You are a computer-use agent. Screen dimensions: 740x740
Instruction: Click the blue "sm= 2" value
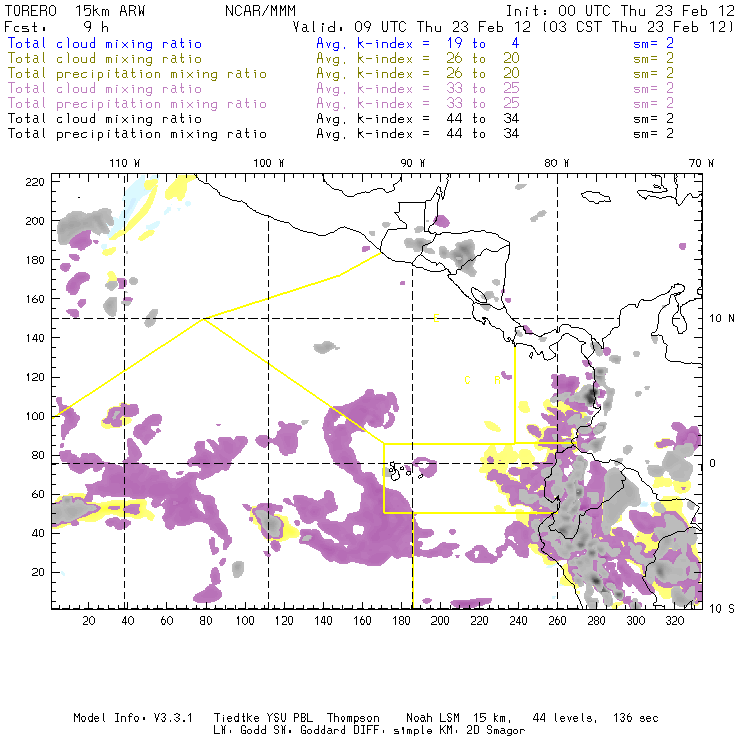(653, 43)
